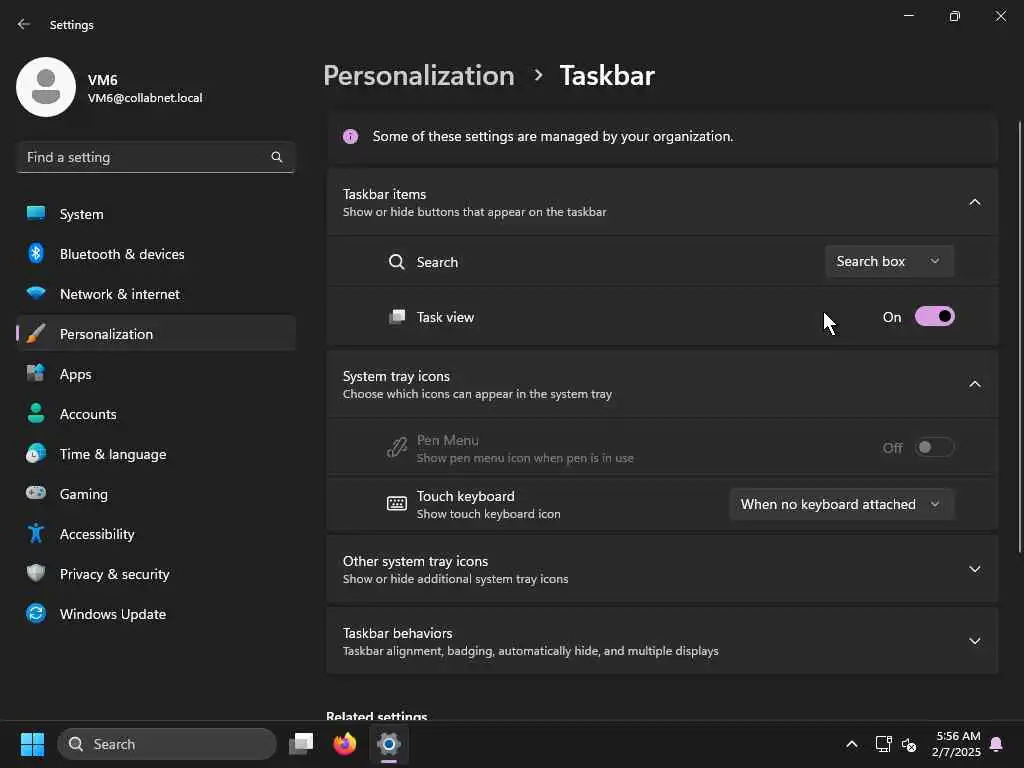Click the back arrow in Settings header
This screenshot has width=1024, height=768.
point(24,25)
